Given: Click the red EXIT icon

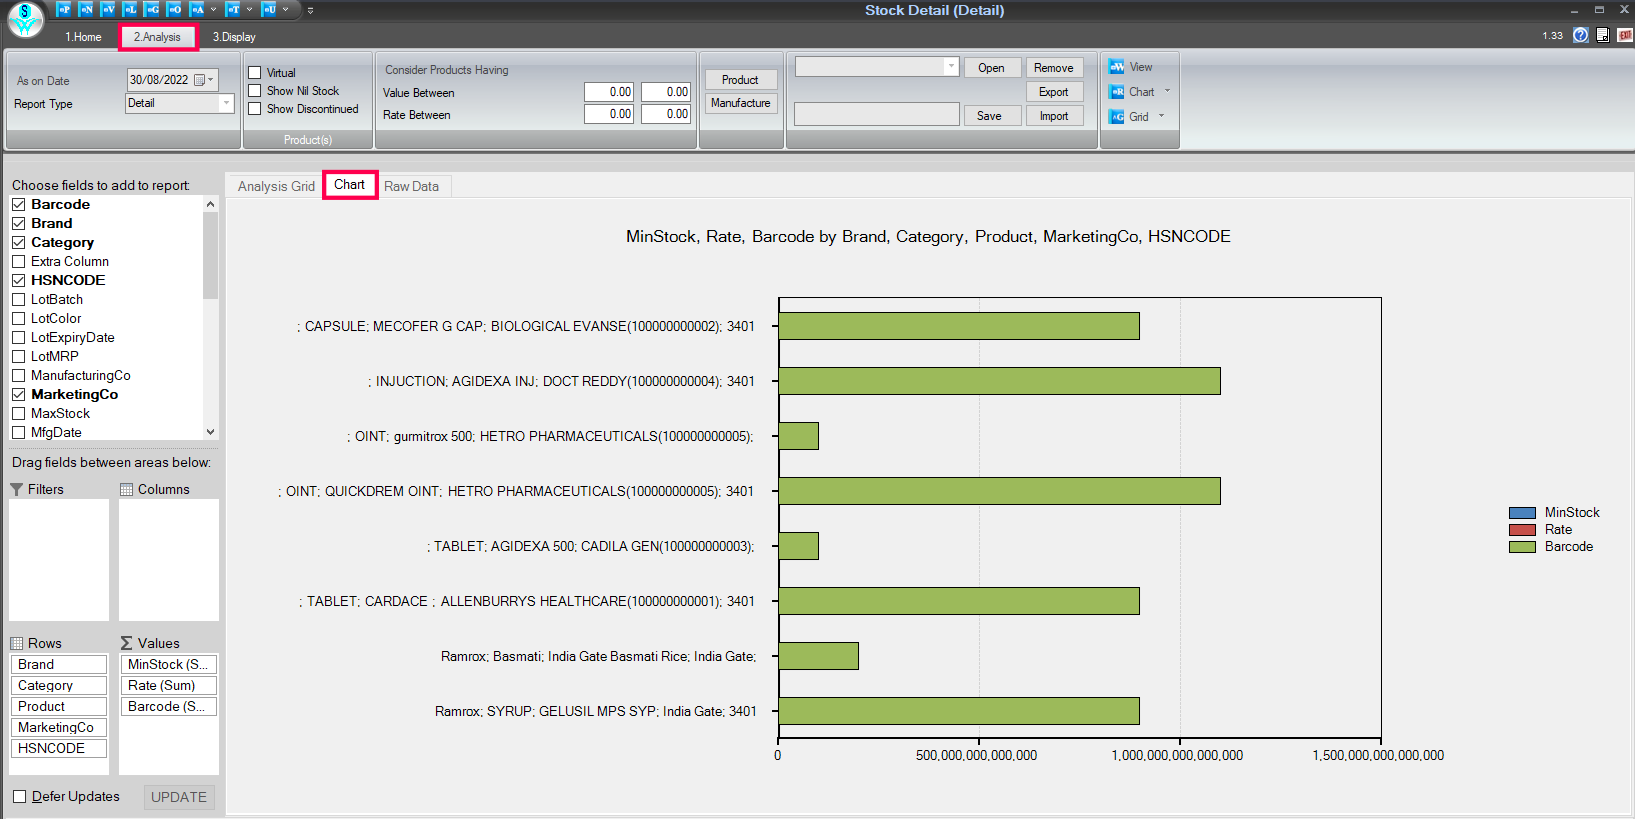Looking at the screenshot, I should (x=1625, y=35).
